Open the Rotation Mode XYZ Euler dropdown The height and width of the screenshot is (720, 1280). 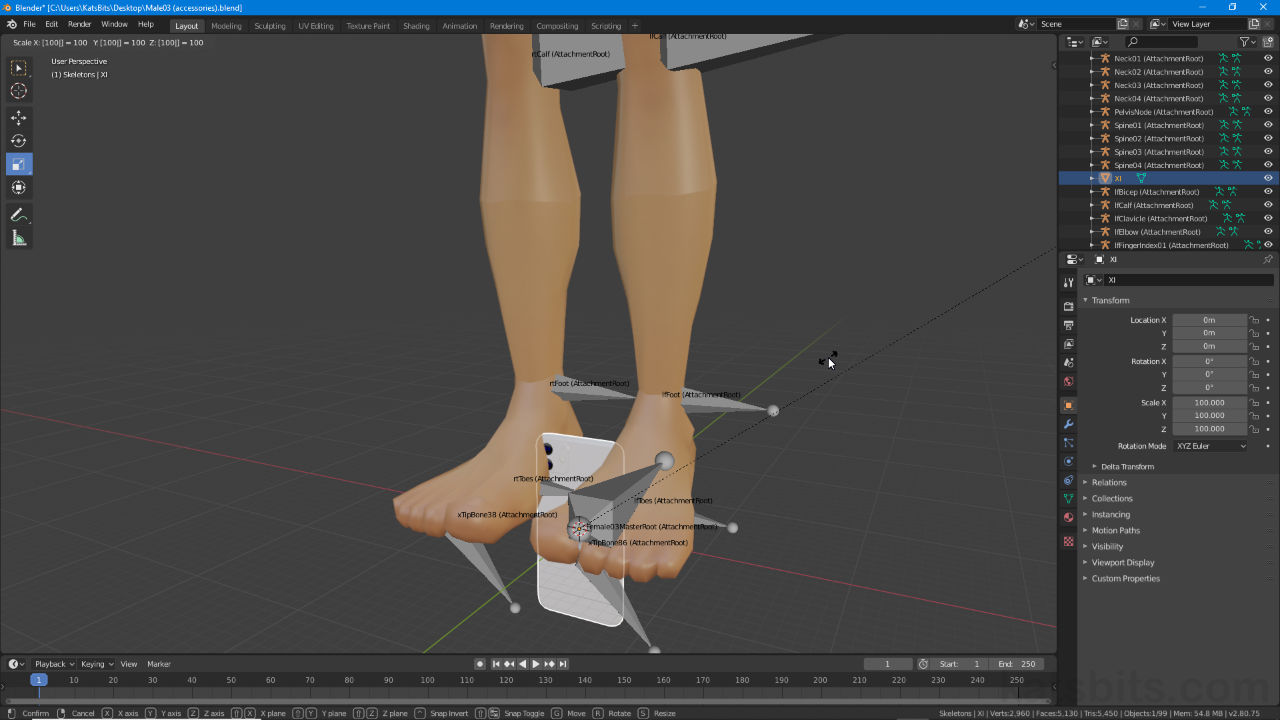(x=1211, y=446)
